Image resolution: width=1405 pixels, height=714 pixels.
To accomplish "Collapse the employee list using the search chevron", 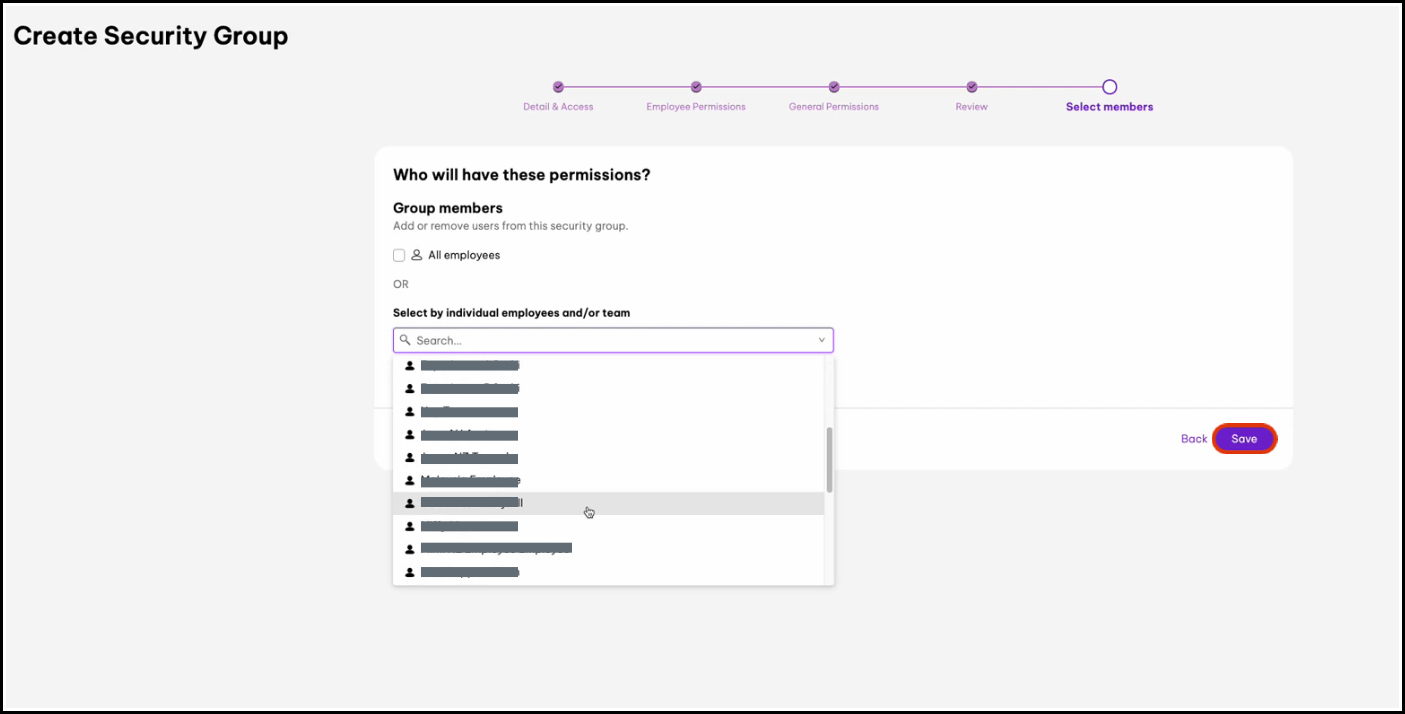I will tap(822, 340).
